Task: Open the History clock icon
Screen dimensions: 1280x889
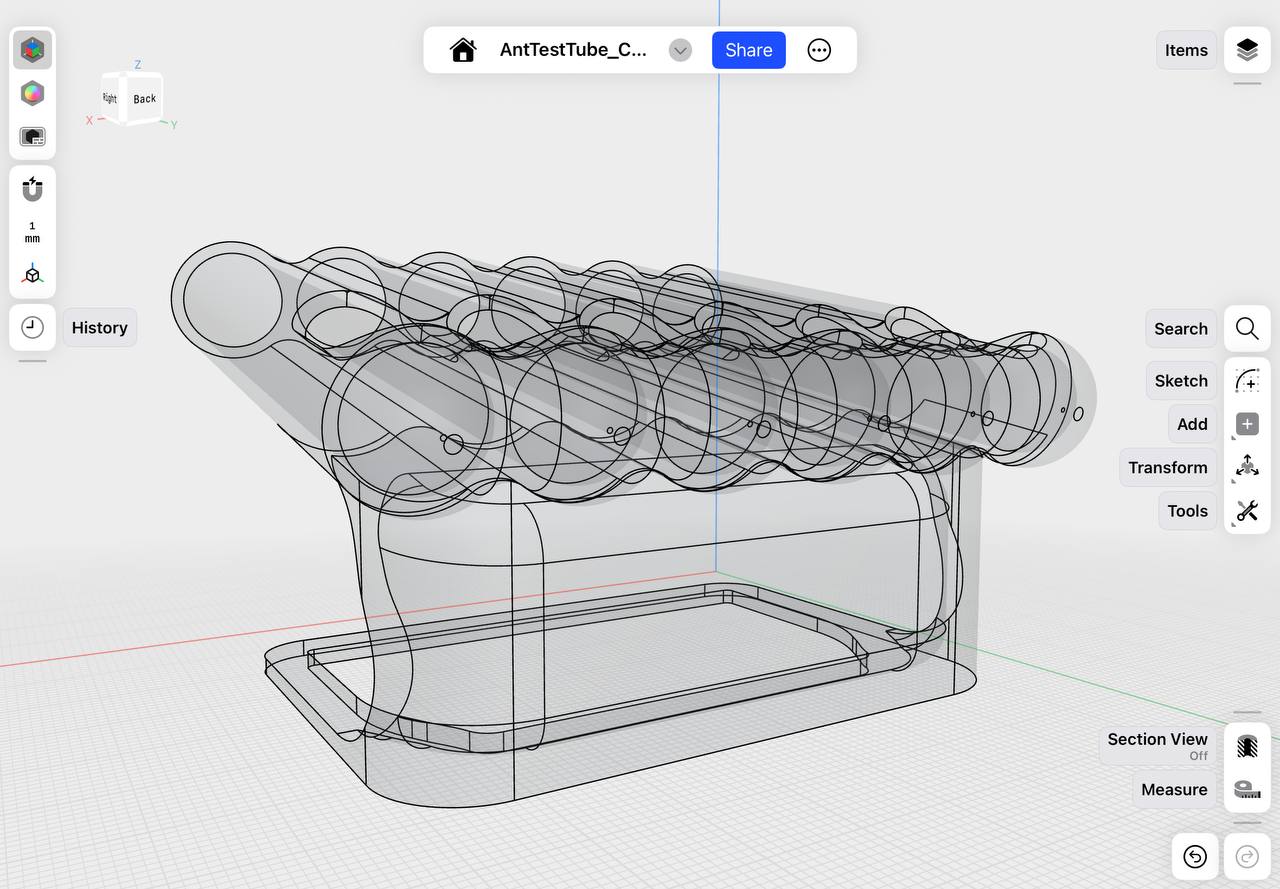Action: click(33, 328)
